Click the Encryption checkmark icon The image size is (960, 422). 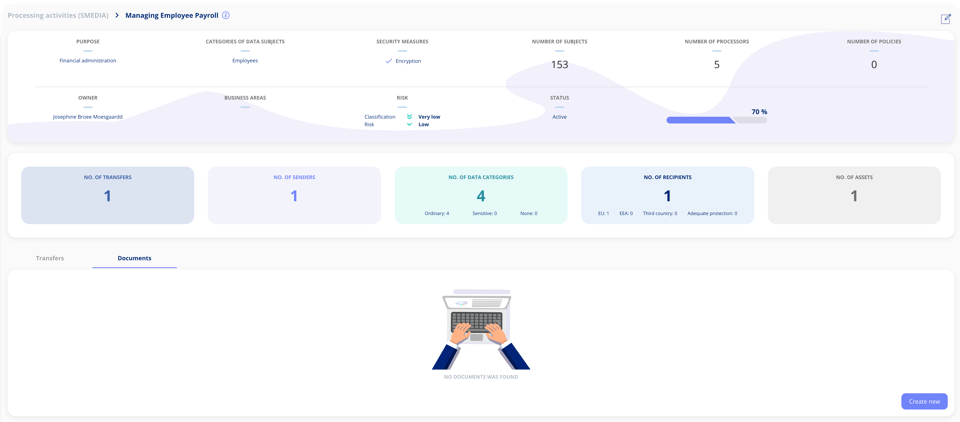[389, 61]
